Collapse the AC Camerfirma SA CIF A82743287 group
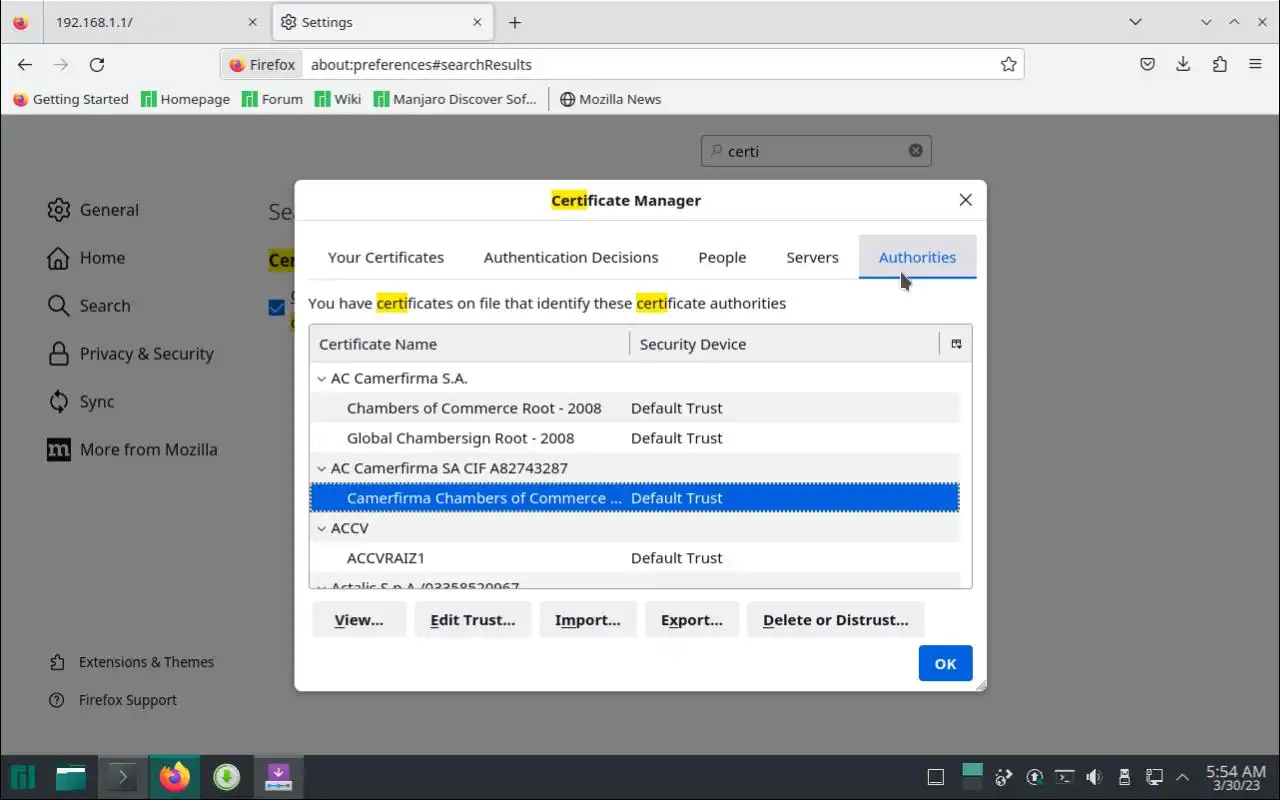Viewport: 1280px width, 800px height. [321, 469]
